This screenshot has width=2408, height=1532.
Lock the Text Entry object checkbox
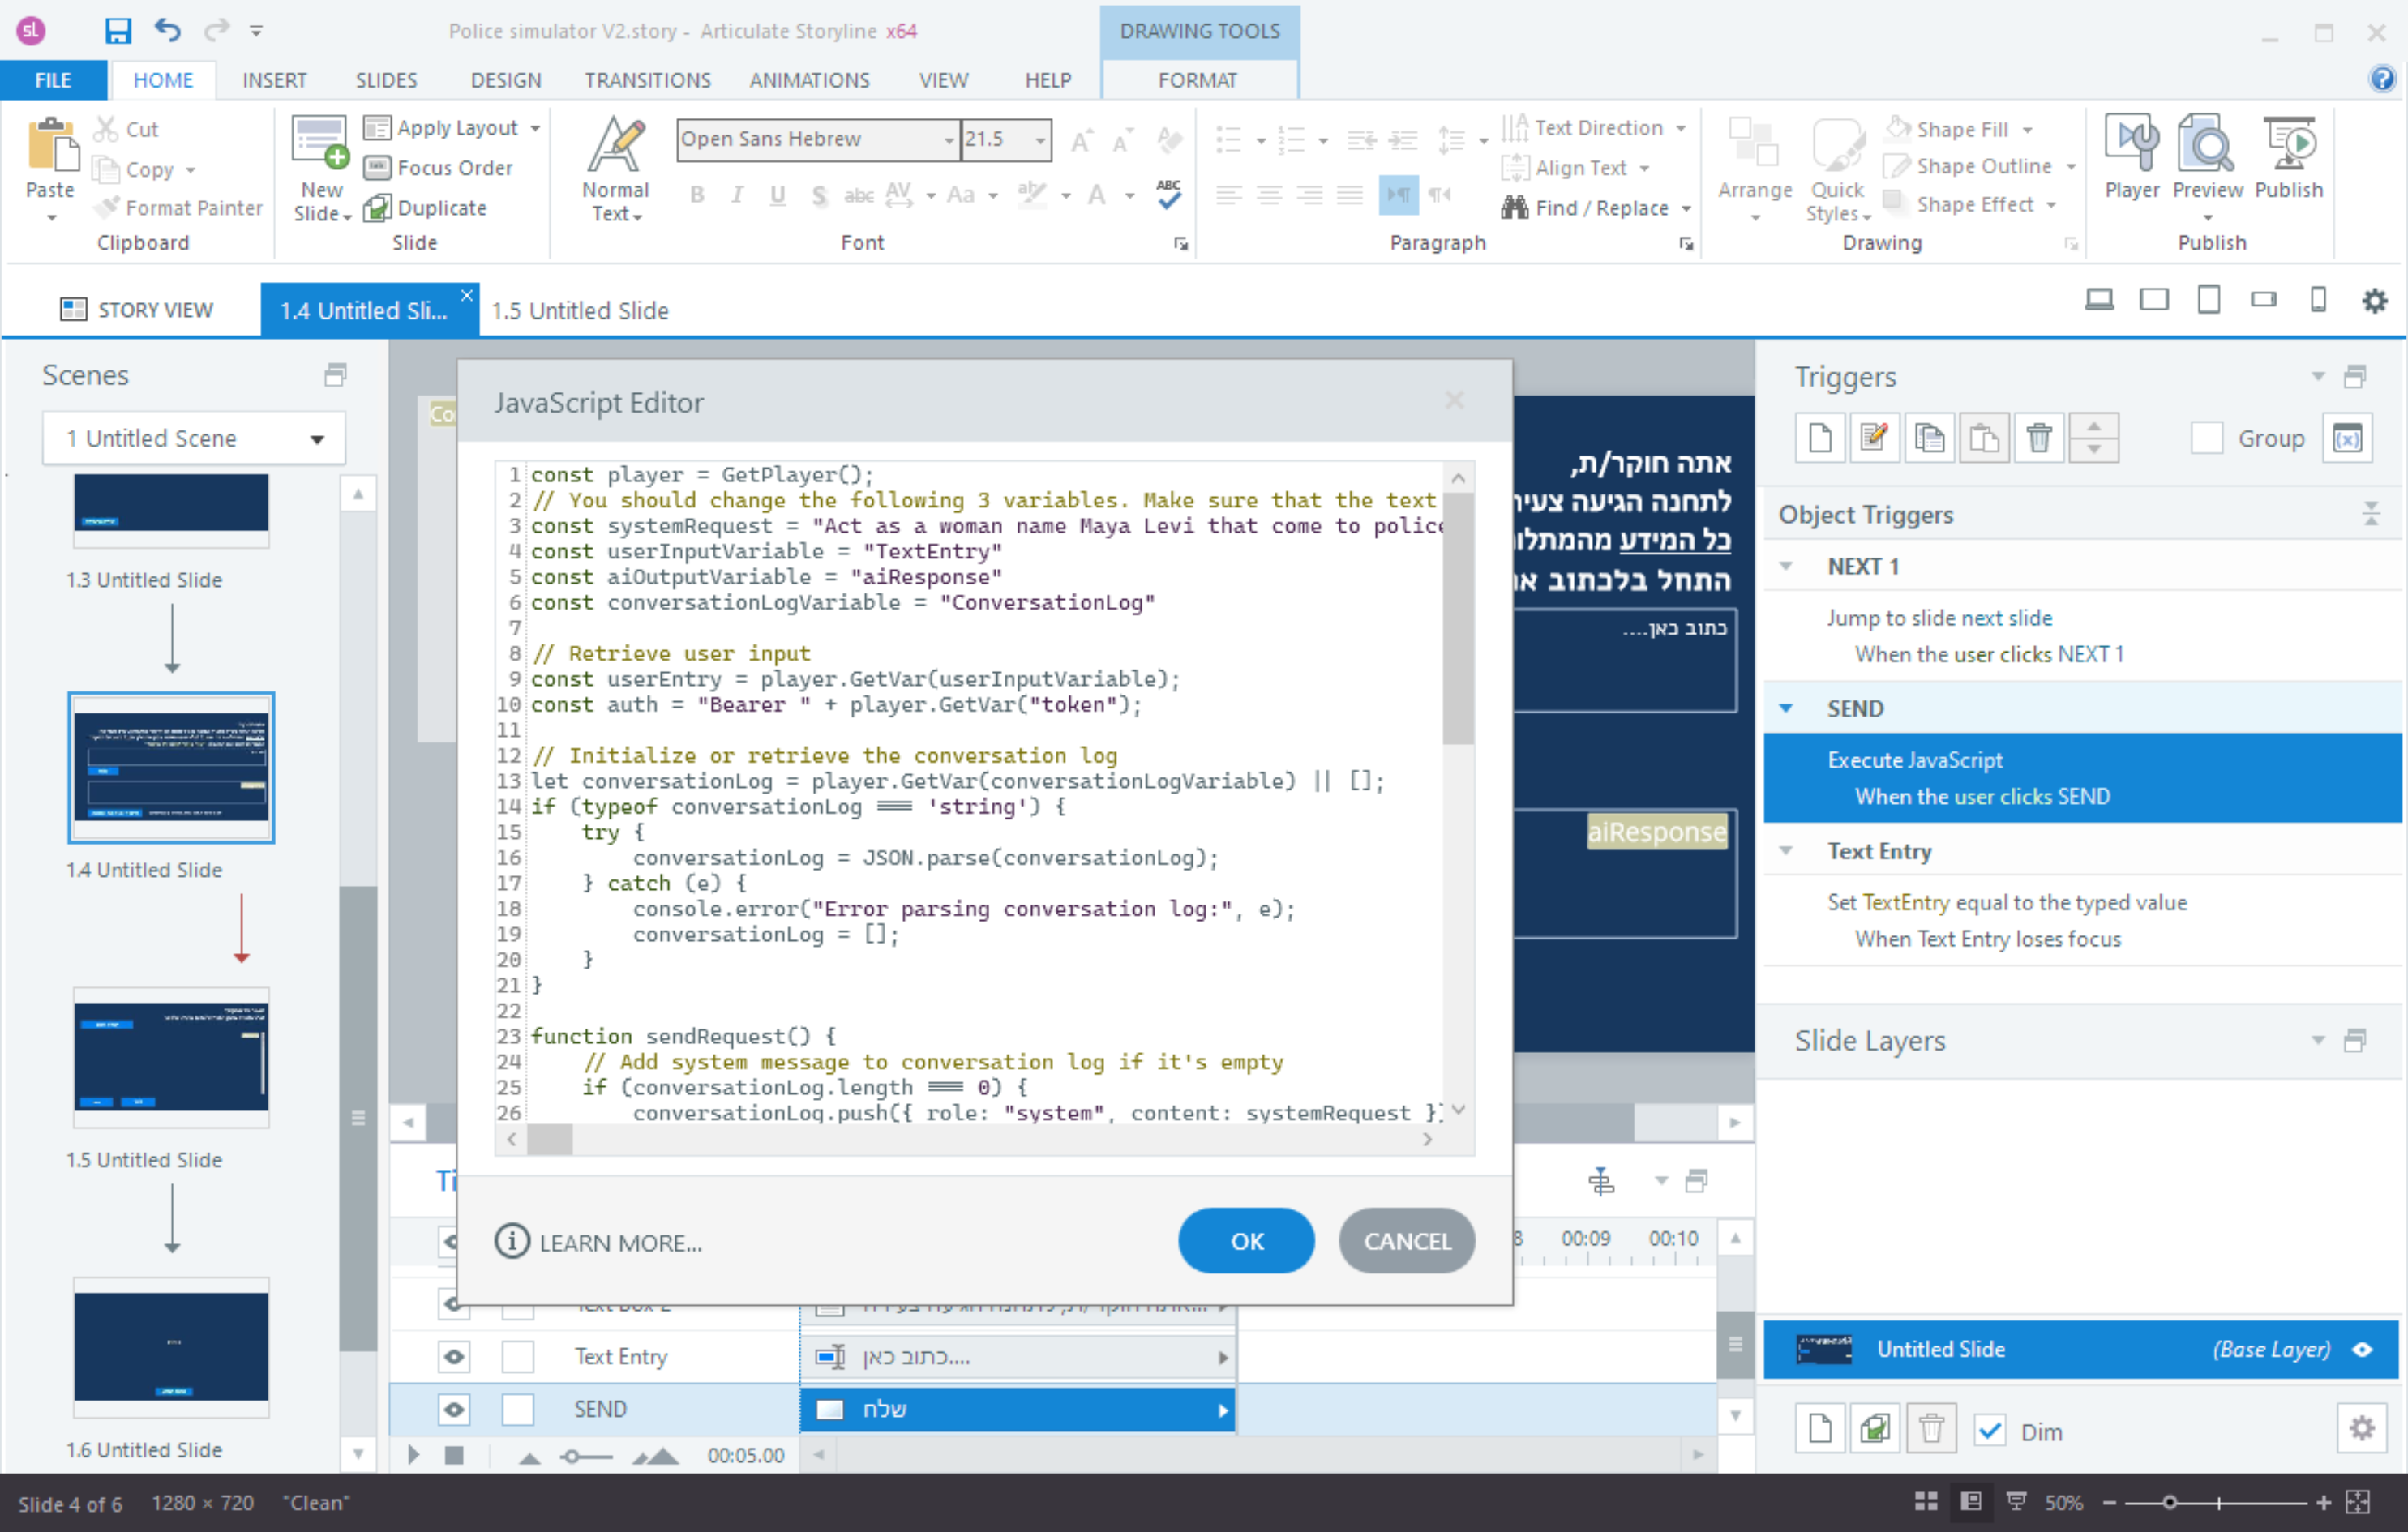pos(517,1357)
